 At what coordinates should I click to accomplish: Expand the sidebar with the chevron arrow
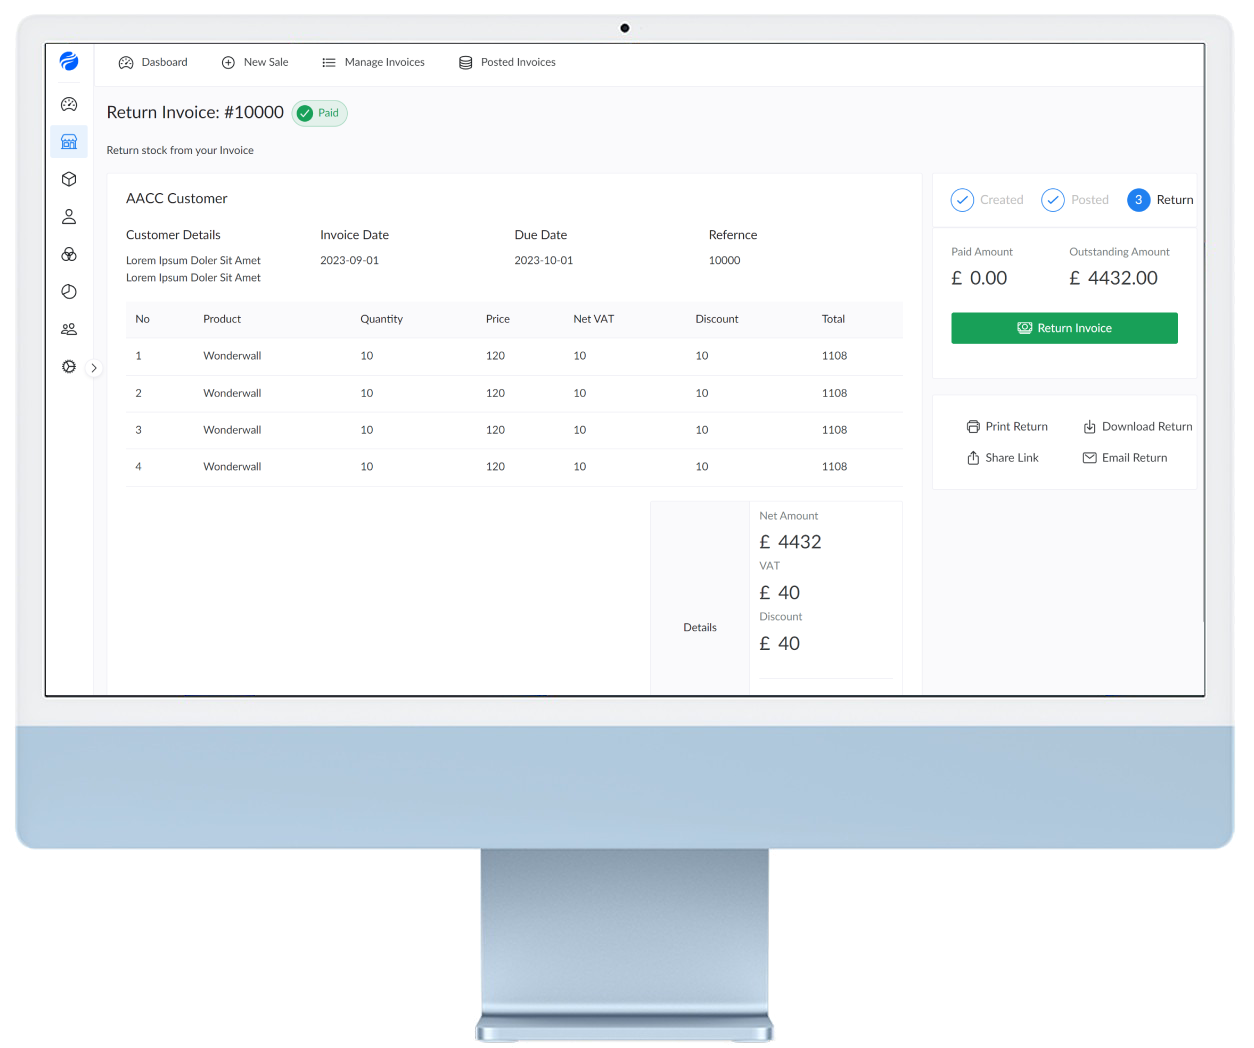tap(94, 368)
